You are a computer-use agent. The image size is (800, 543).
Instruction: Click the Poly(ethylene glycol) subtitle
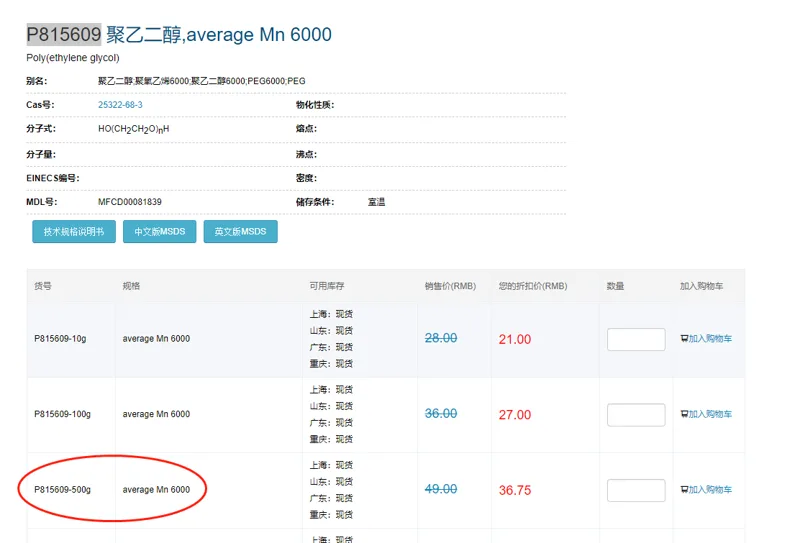pos(73,58)
